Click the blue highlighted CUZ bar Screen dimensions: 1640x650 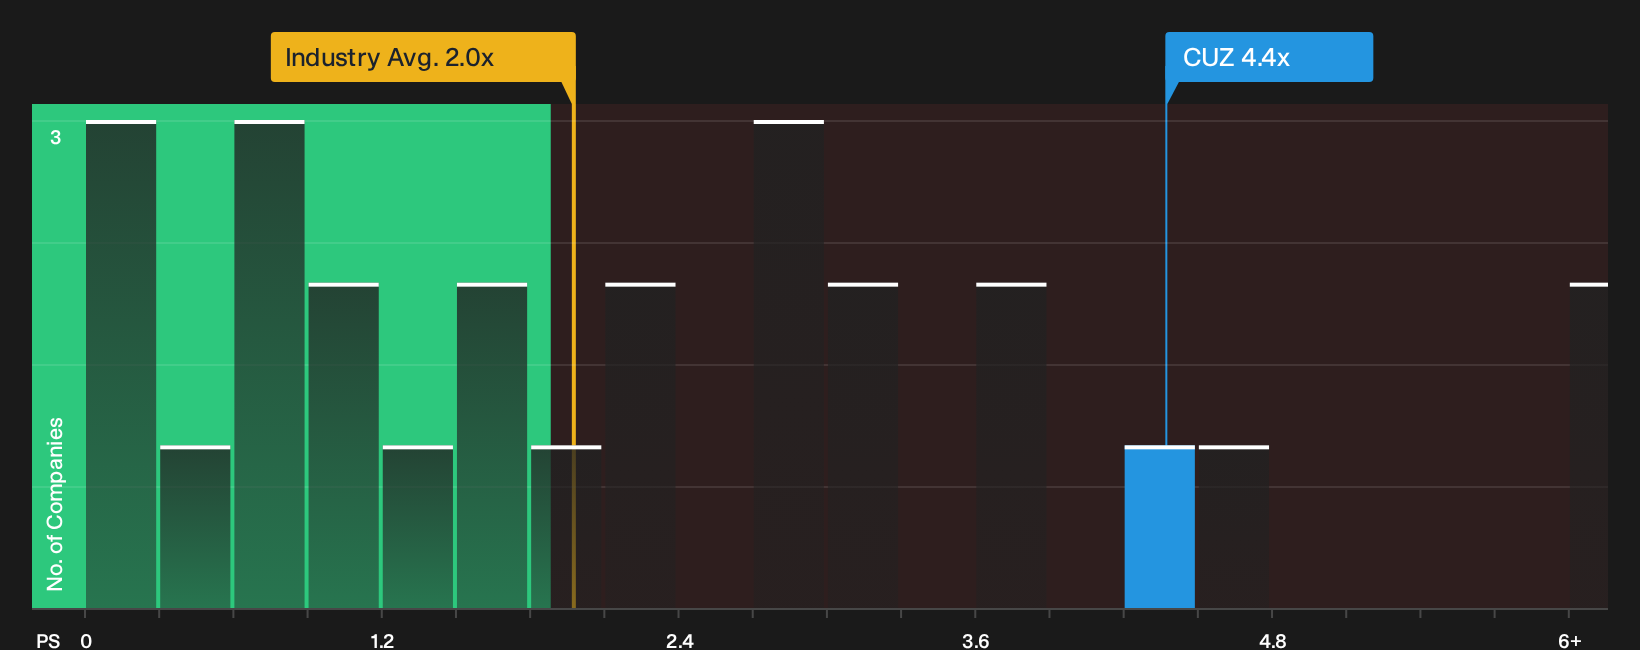pos(1160,527)
